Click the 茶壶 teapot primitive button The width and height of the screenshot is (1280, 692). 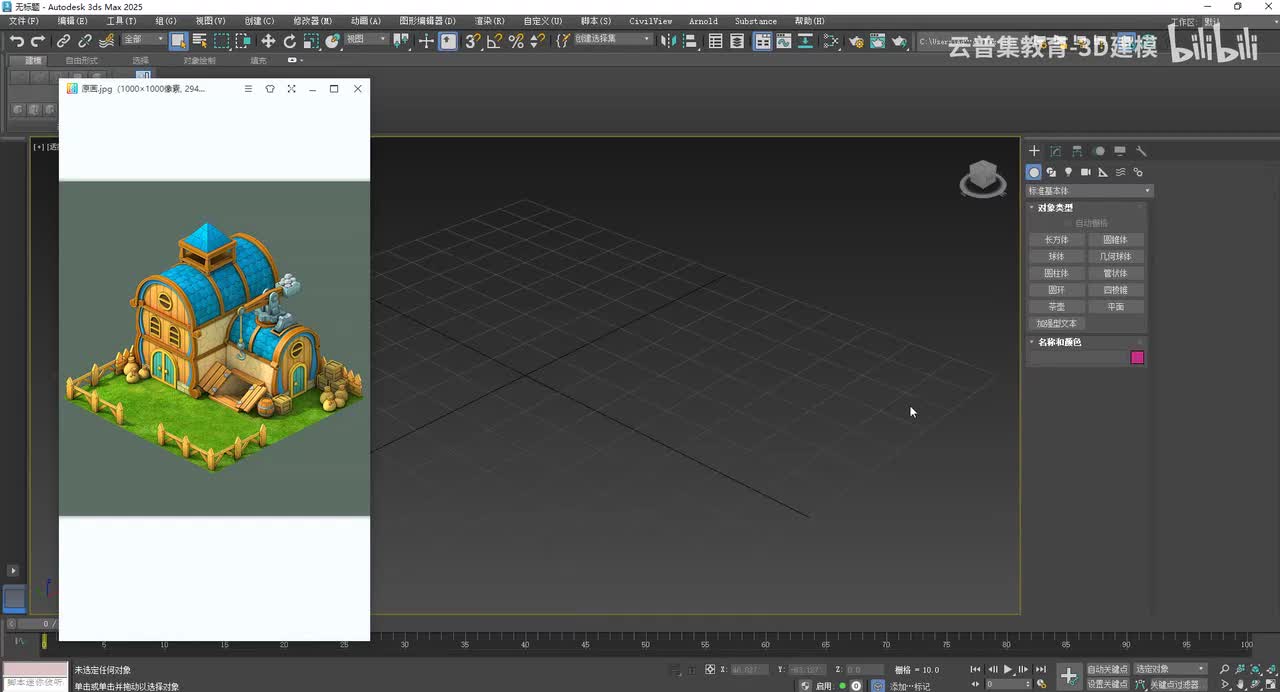coord(1056,307)
